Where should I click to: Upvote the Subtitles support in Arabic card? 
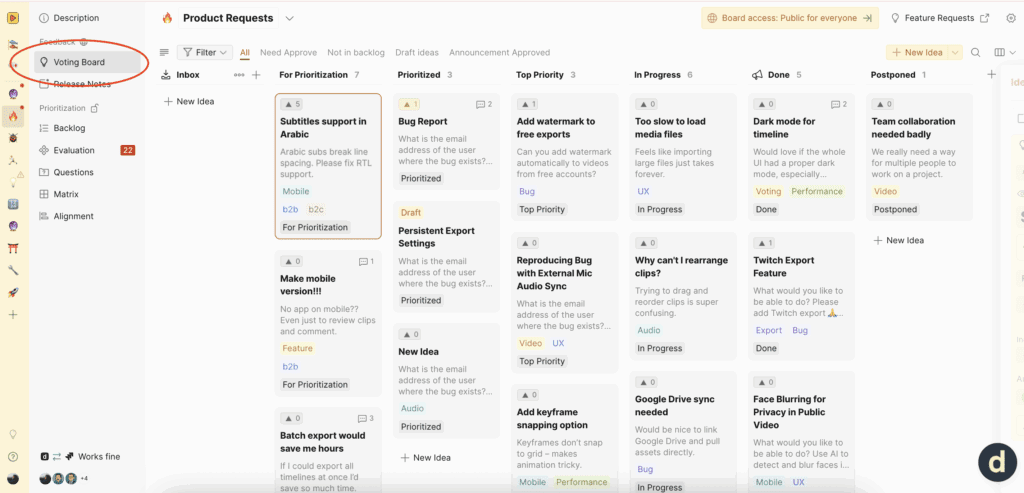pyautogui.click(x=291, y=104)
